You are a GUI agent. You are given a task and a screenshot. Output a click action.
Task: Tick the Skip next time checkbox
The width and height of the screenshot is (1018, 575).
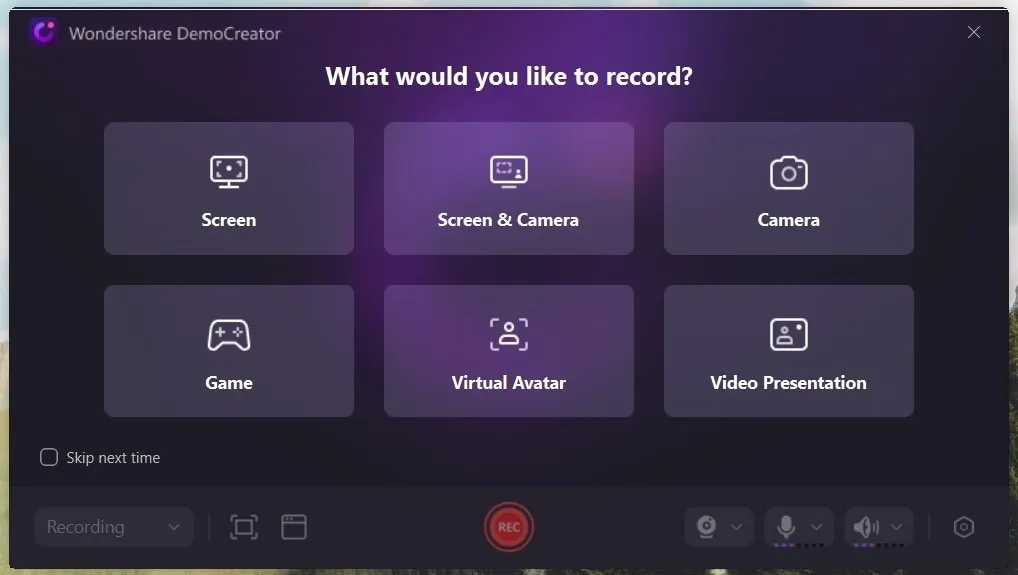[49, 458]
